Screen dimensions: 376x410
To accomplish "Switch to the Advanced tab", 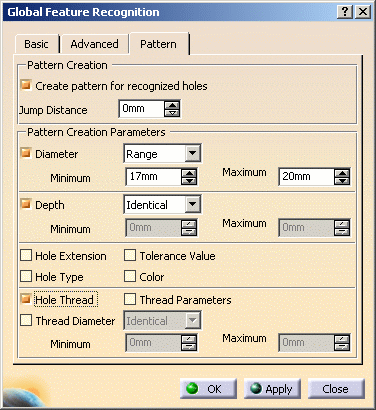I will click(95, 44).
